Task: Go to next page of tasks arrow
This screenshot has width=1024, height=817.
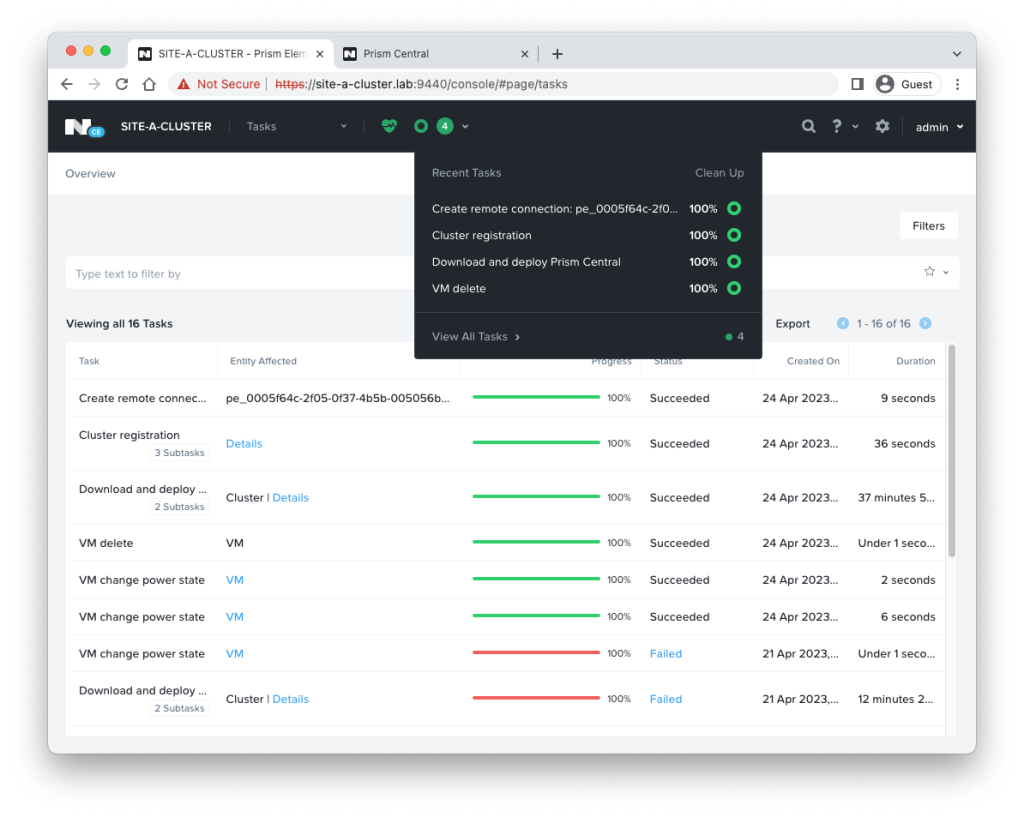Action: (x=925, y=323)
